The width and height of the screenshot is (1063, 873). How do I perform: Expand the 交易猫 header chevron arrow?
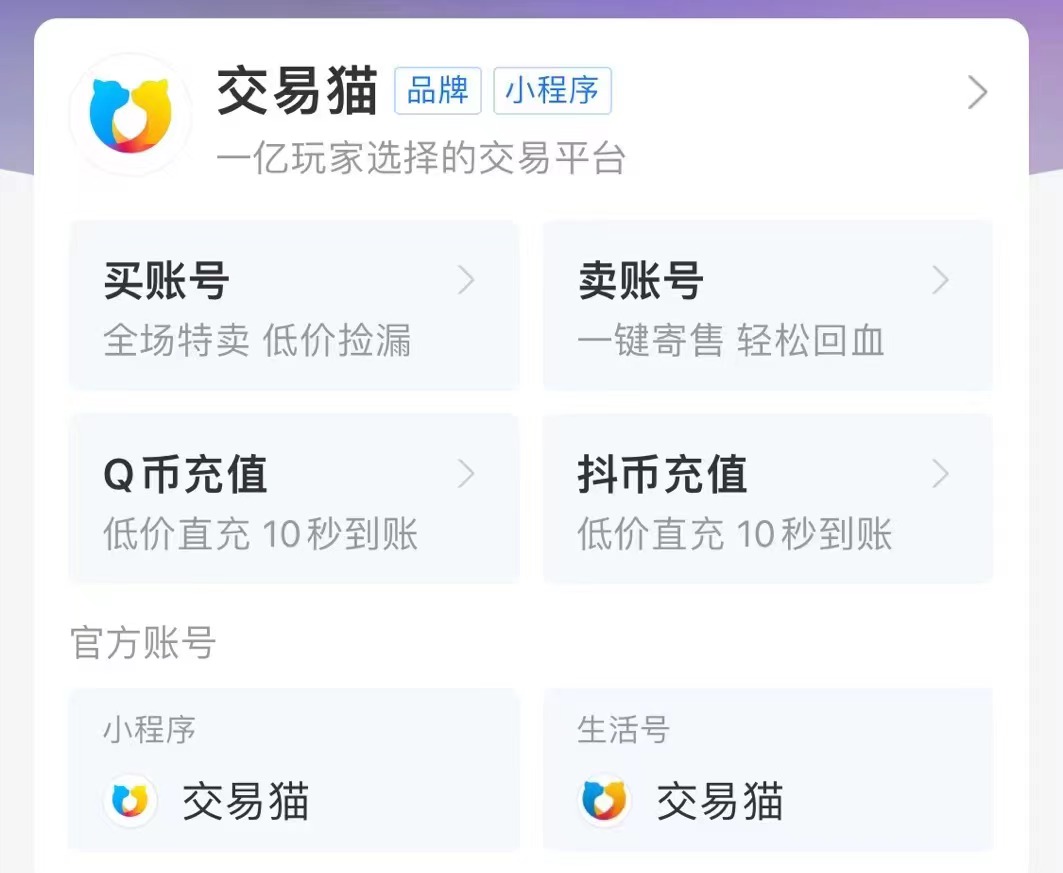pyautogui.click(x=977, y=93)
